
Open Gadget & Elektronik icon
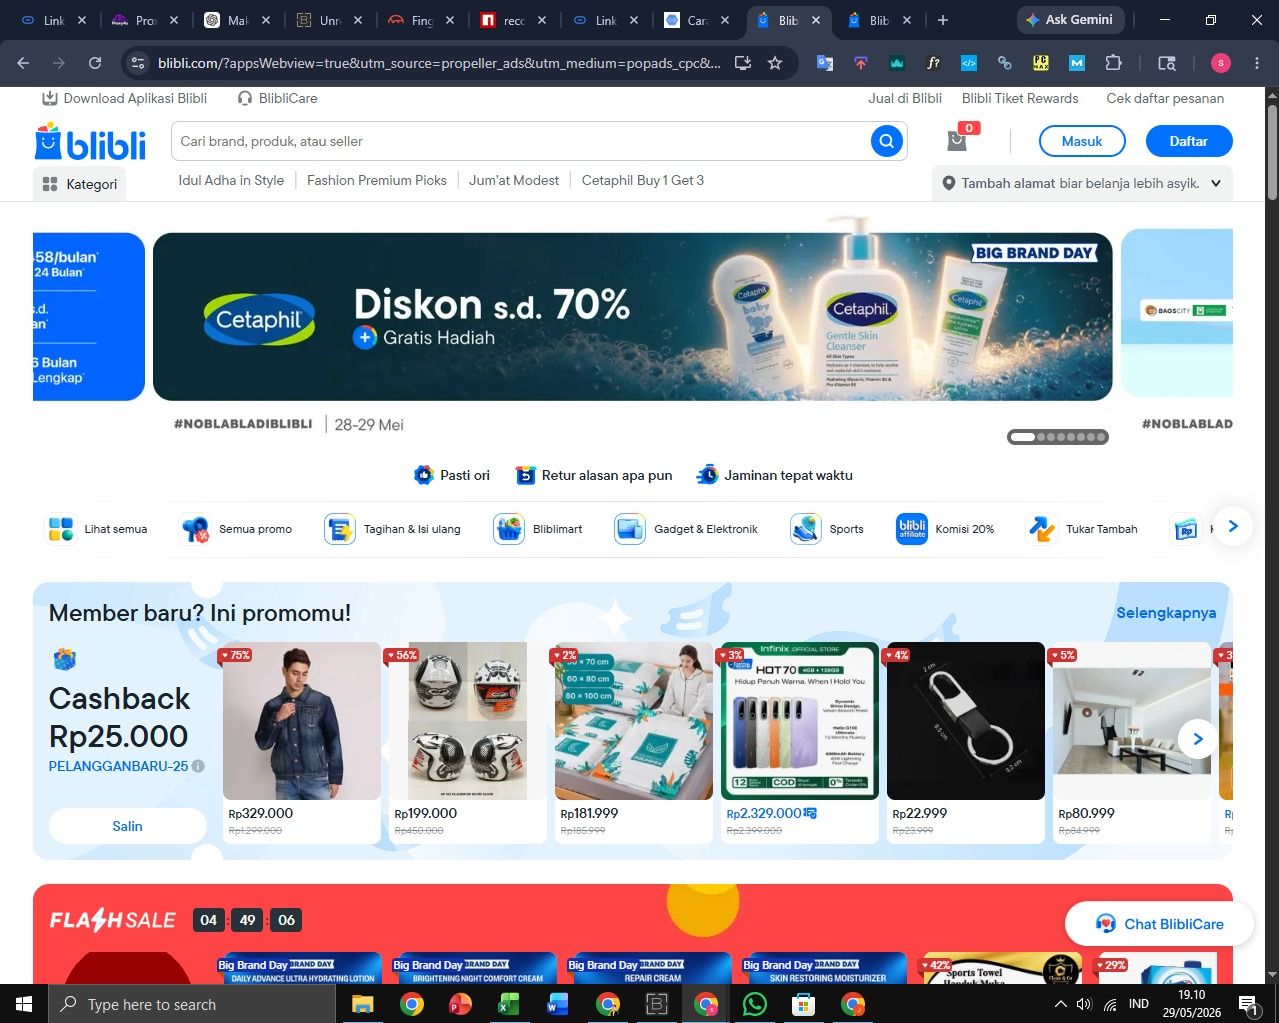point(630,529)
